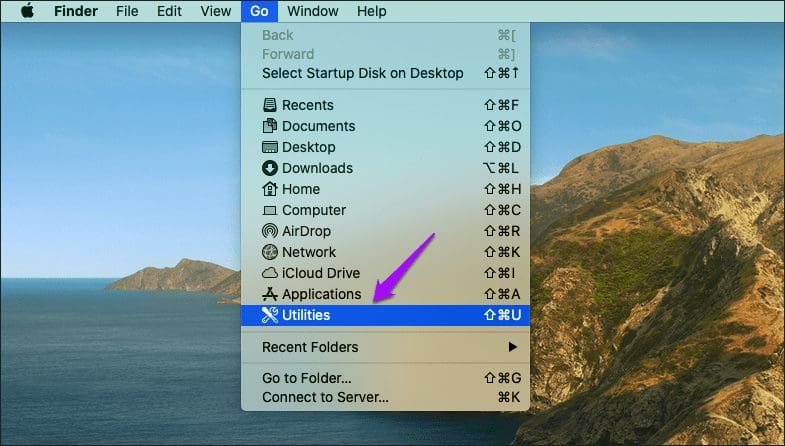This screenshot has width=785, height=446.
Task: Click the Recents text label
Action: point(307,105)
